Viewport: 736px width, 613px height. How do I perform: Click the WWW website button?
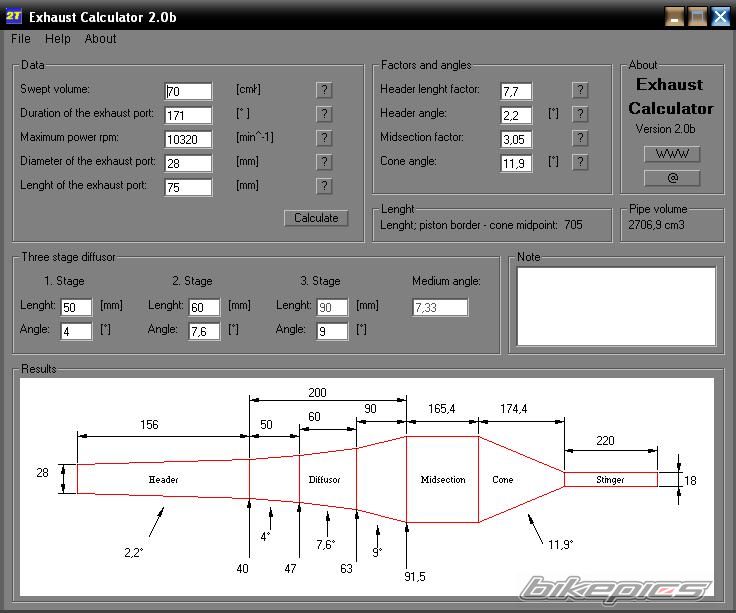click(x=671, y=154)
